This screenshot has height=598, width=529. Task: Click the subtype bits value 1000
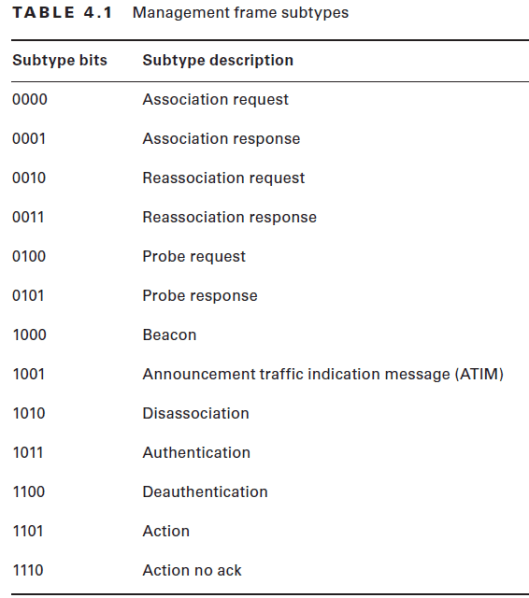tap(30, 335)
